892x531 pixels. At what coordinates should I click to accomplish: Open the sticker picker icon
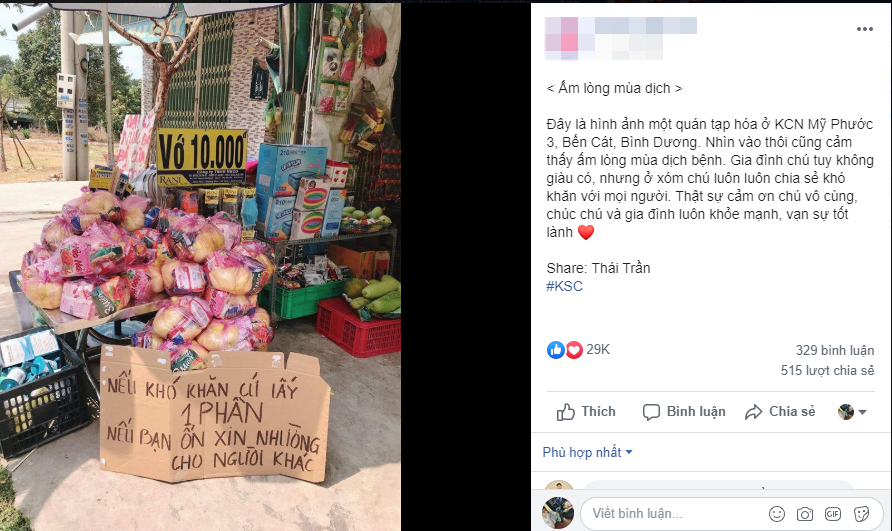click(x=861, y=514)
